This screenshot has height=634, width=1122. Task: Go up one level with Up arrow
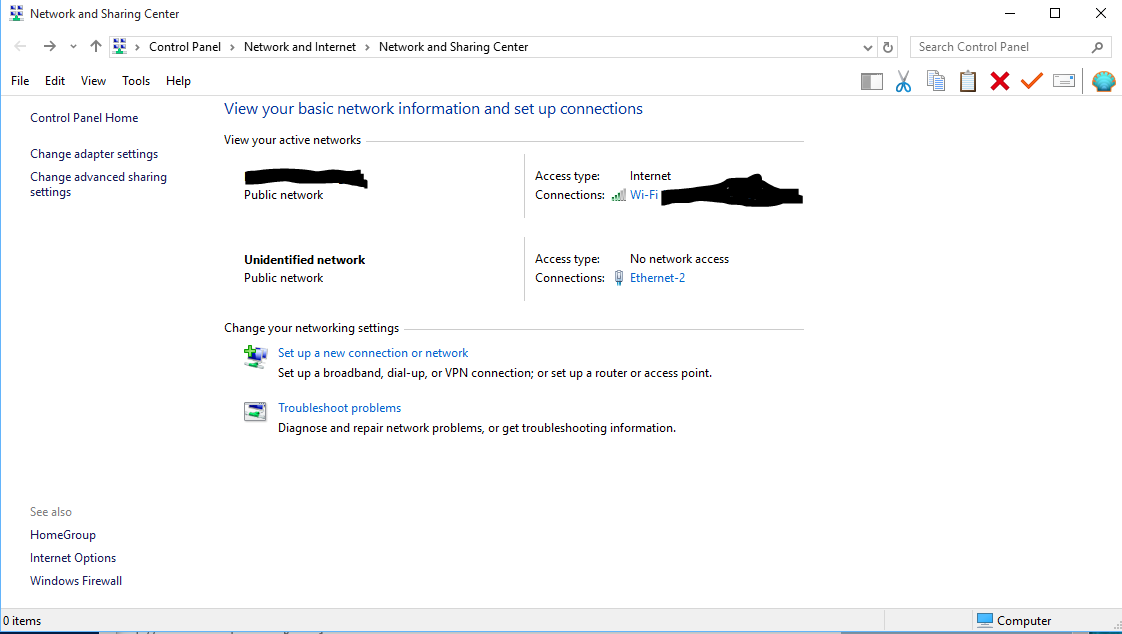[x=96, y=47]
